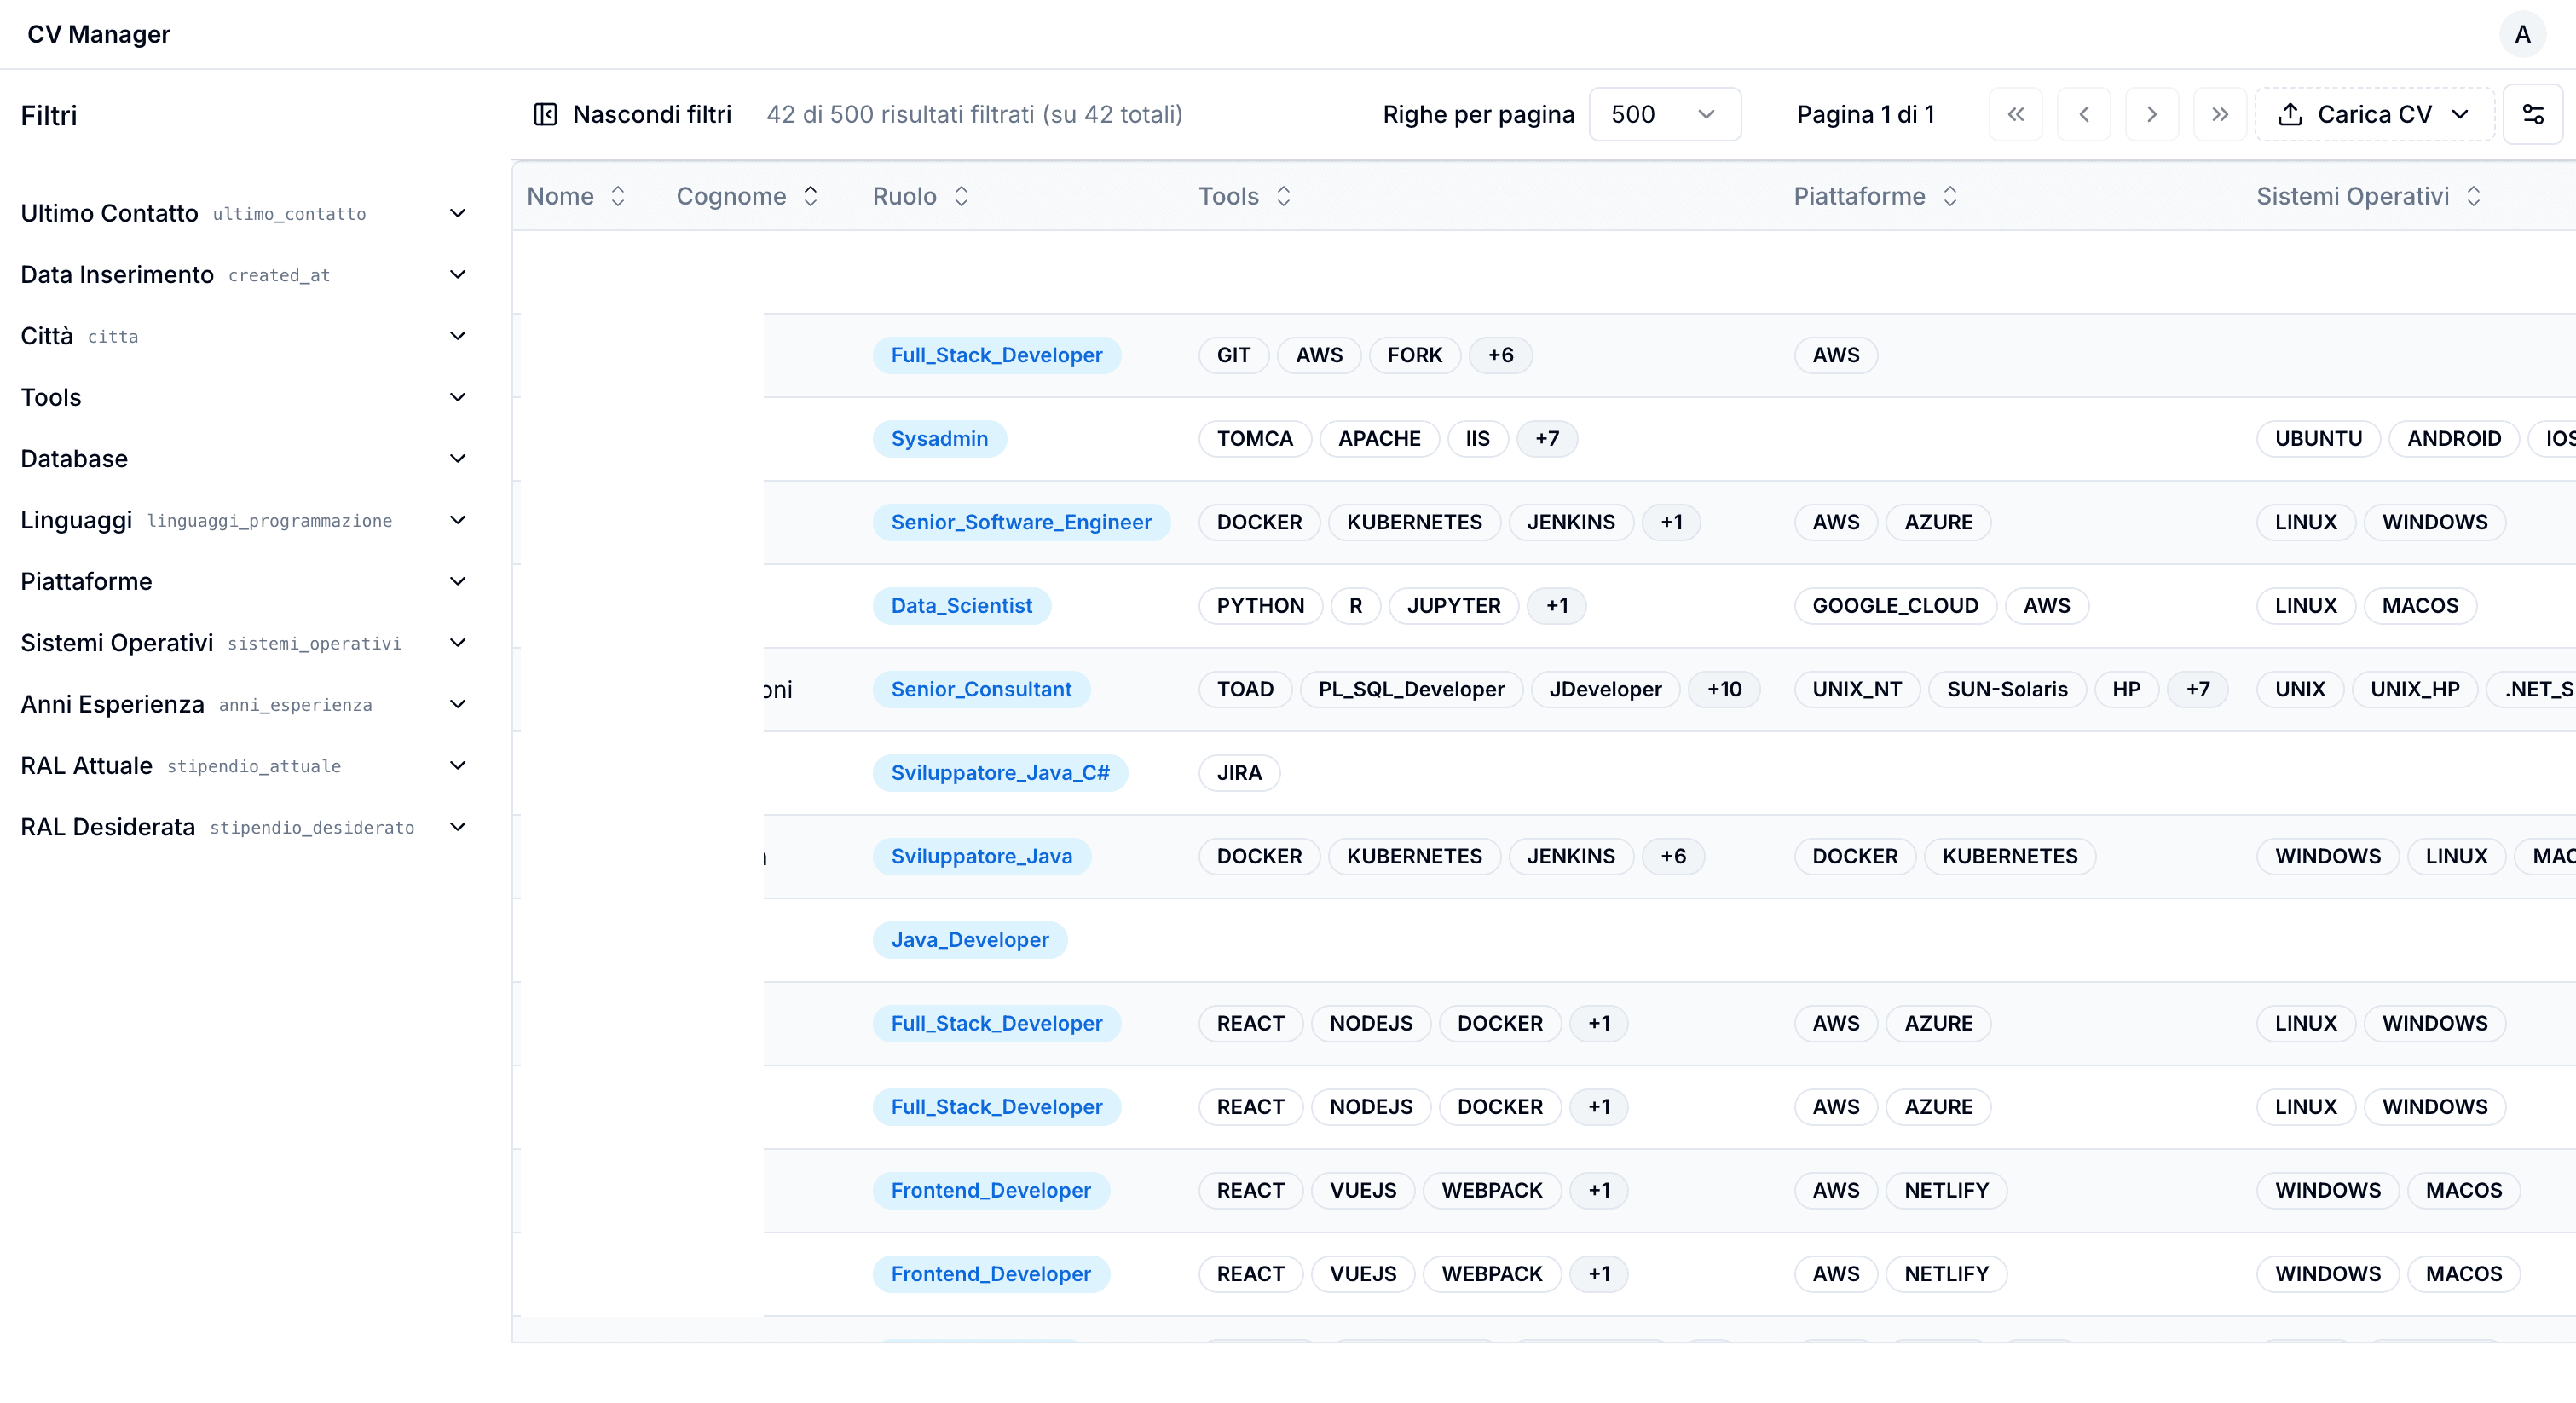Sort by Sistemi Operativi column arrows

click(2474, 196)
